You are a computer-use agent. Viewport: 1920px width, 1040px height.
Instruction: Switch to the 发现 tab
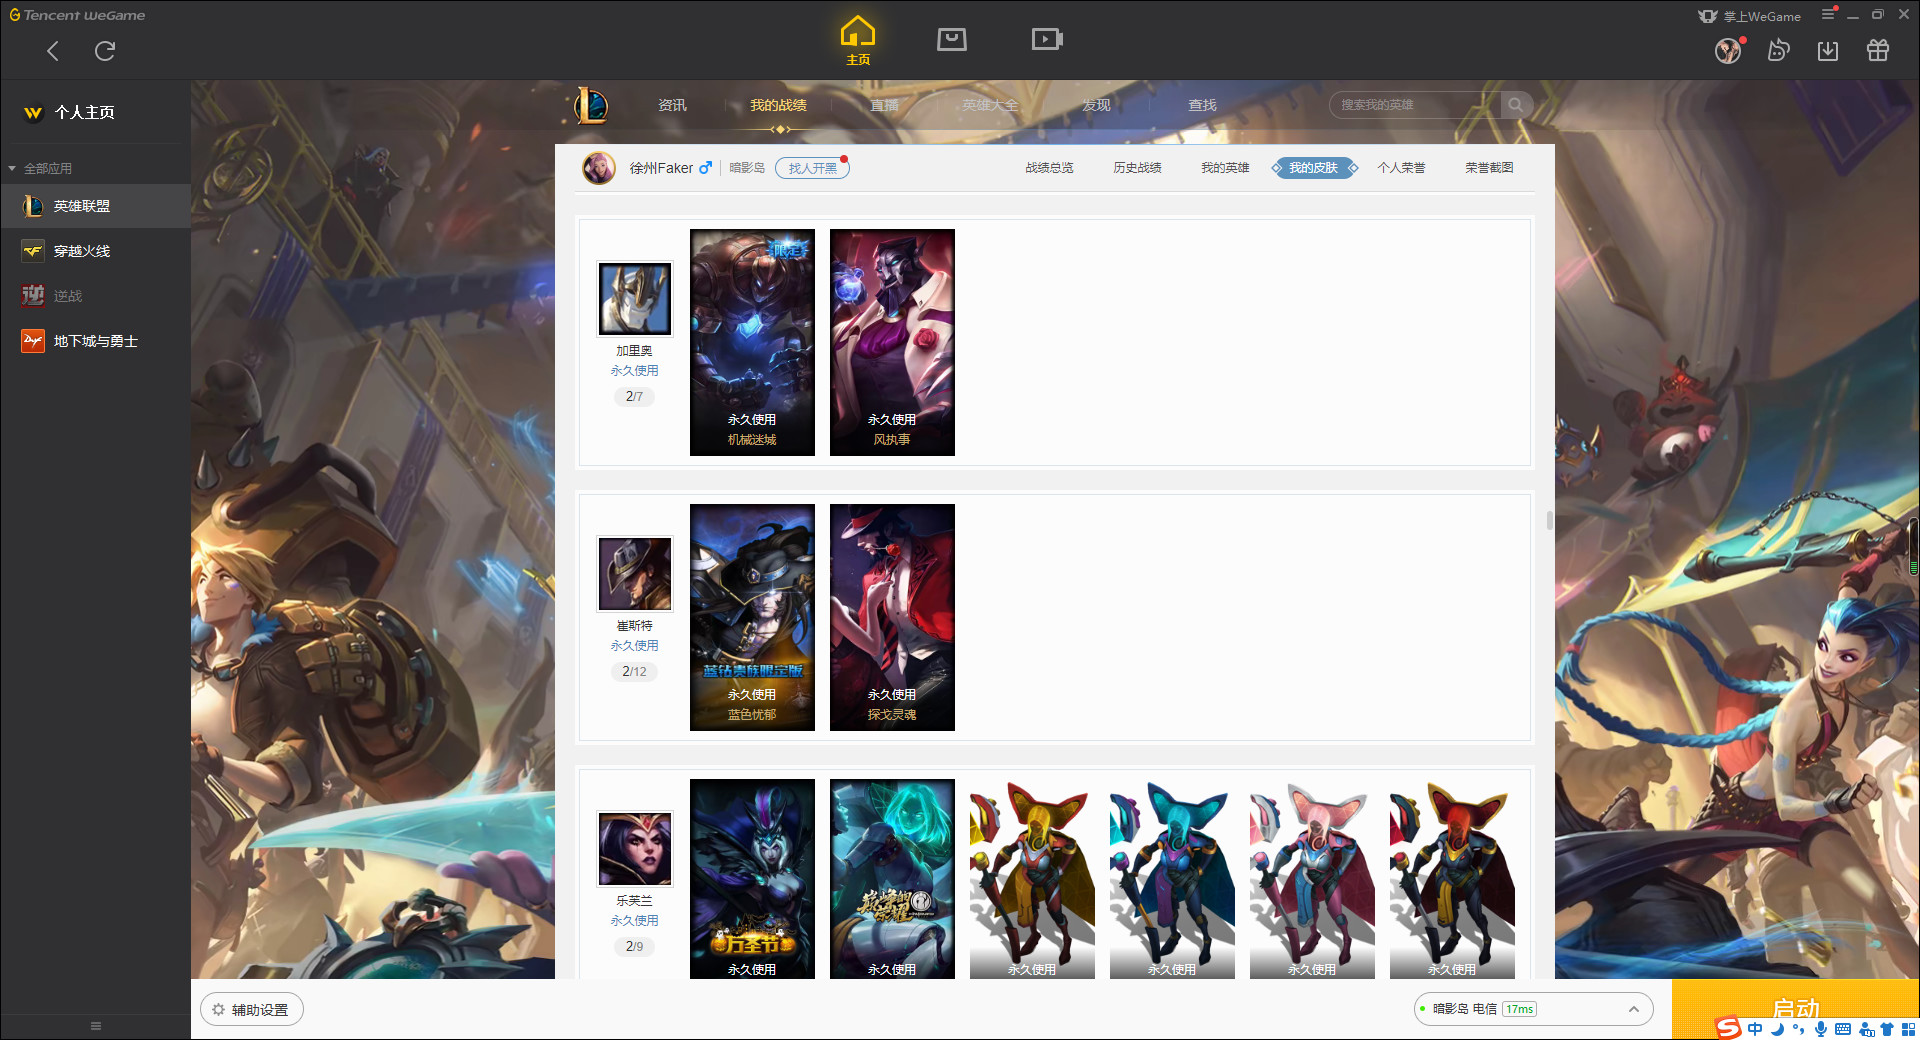tap(1096, 105)
